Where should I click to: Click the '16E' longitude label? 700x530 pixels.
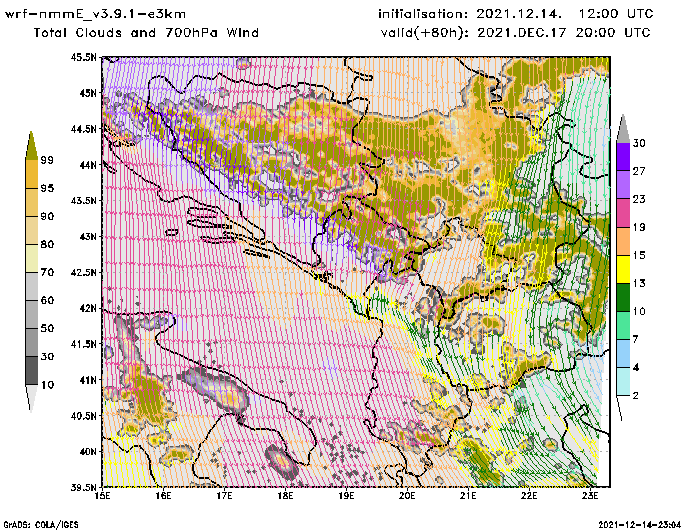(x=163, y=496)
